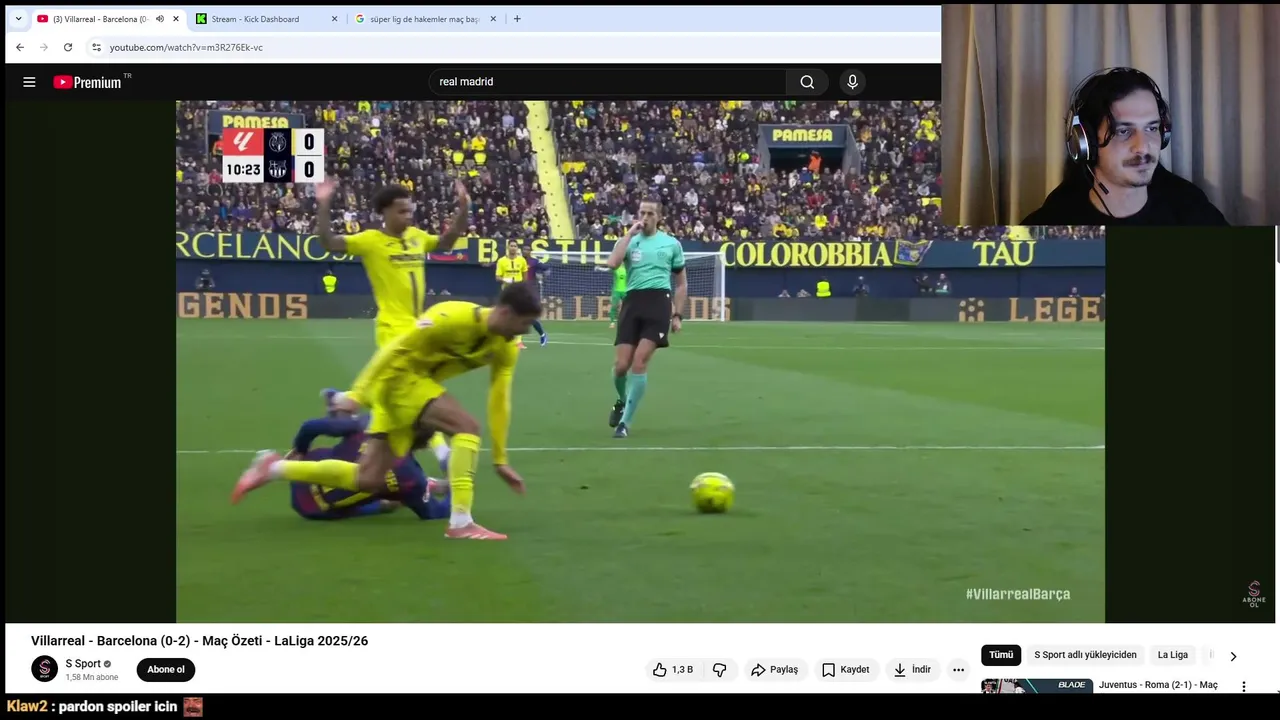This screenshot has height=720, width=1280.
Task: Mute the YouTube tab audio icon
Action: [x=159, y=19]
